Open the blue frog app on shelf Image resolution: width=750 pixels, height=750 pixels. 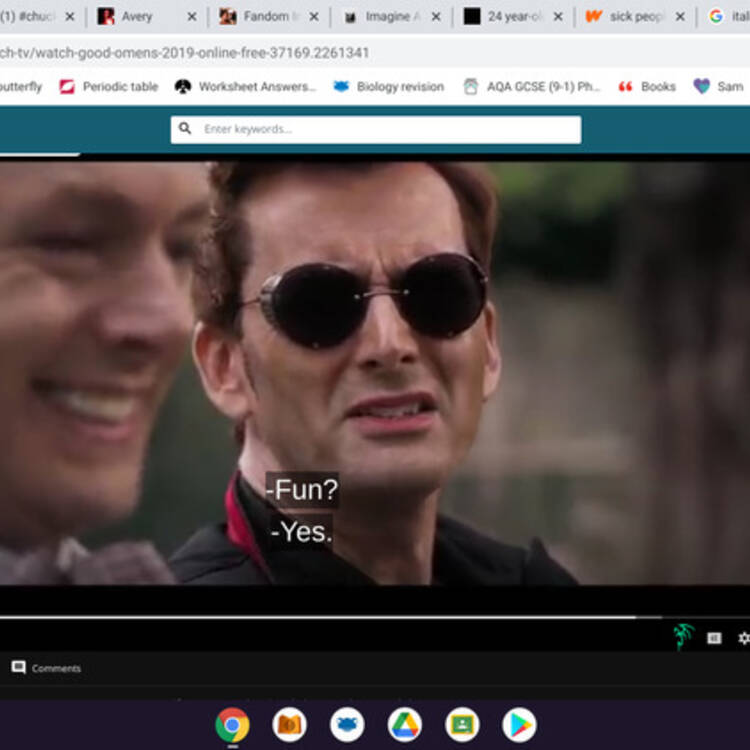(347, 725)
